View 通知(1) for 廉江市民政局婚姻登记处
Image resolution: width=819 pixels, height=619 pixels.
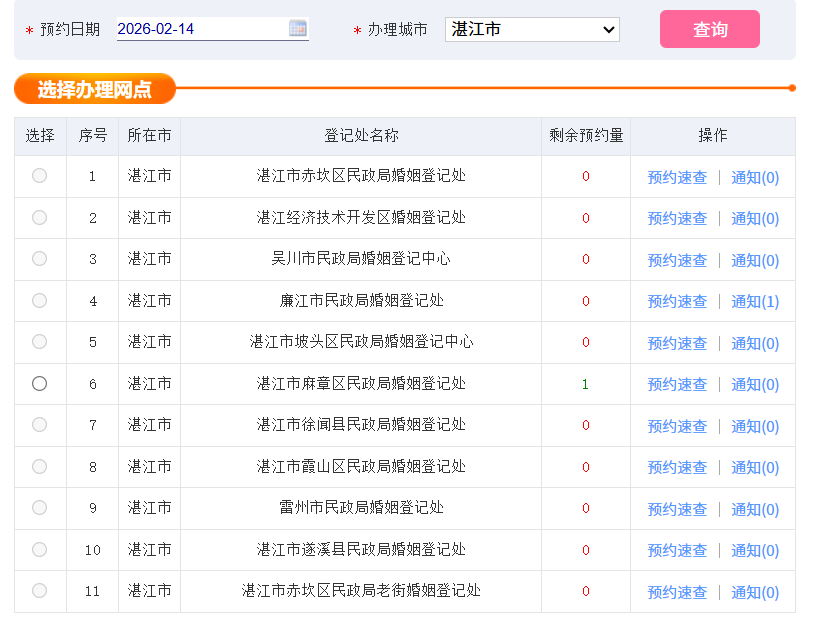pos(753,300)
